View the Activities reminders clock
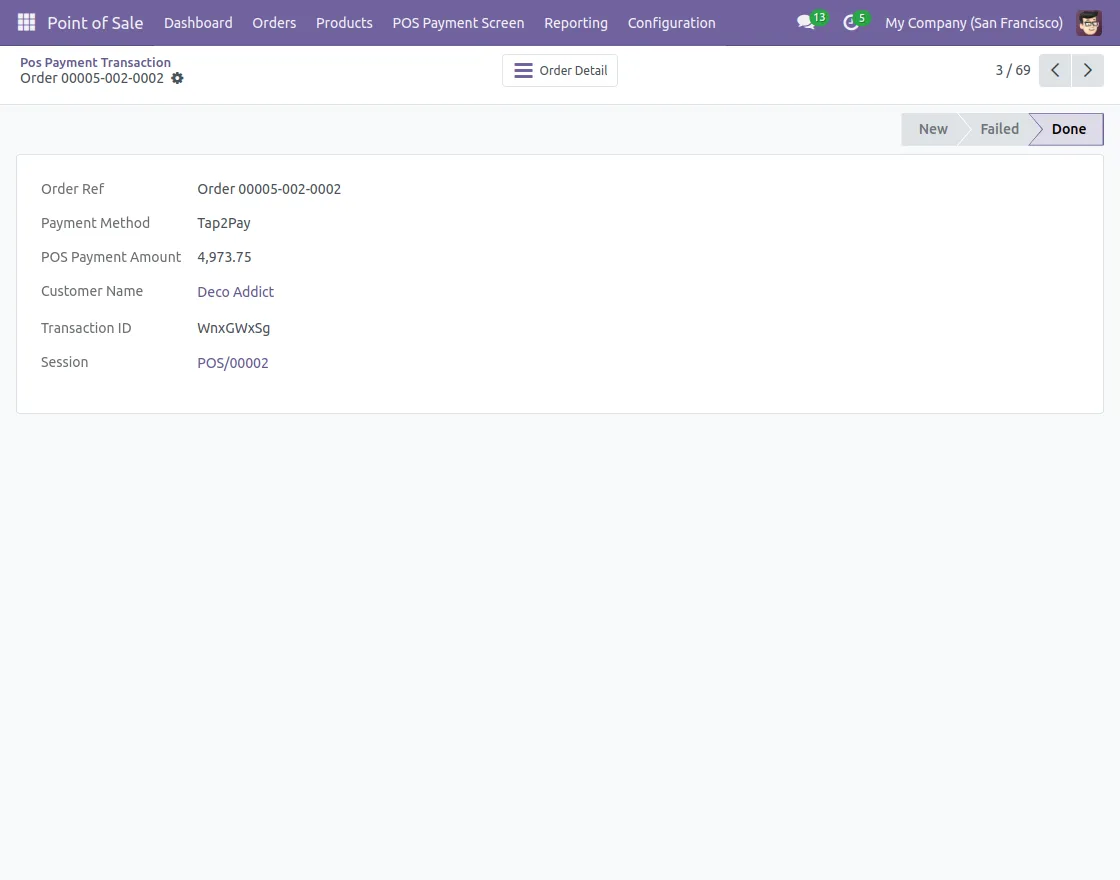Viewport: 1120px width, 880px height. (851, 22)
